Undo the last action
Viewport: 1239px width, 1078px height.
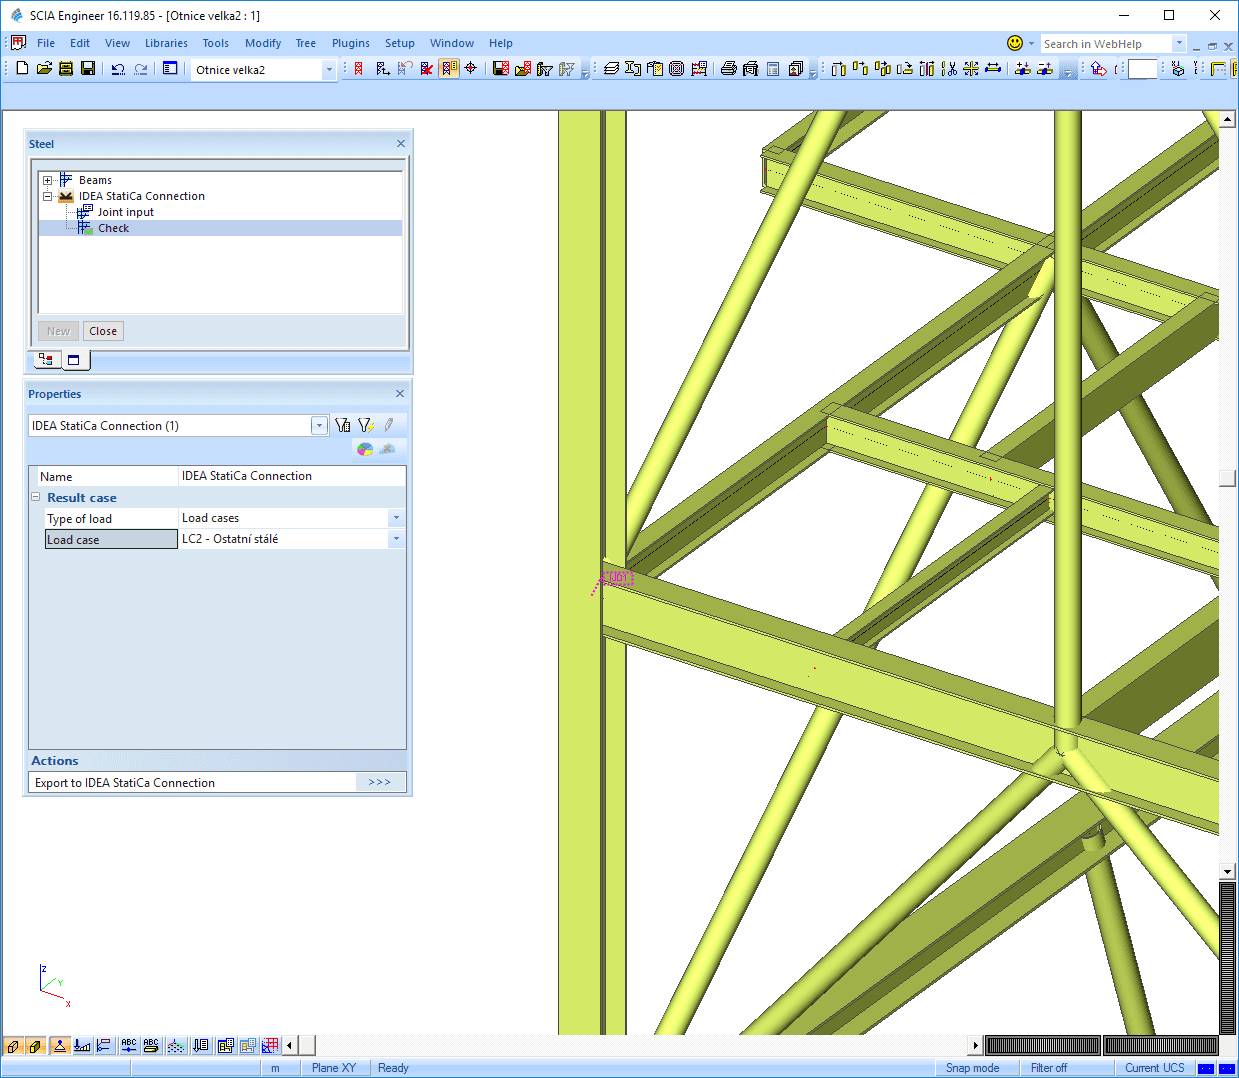pyautogui.click(x=118, y=69)
